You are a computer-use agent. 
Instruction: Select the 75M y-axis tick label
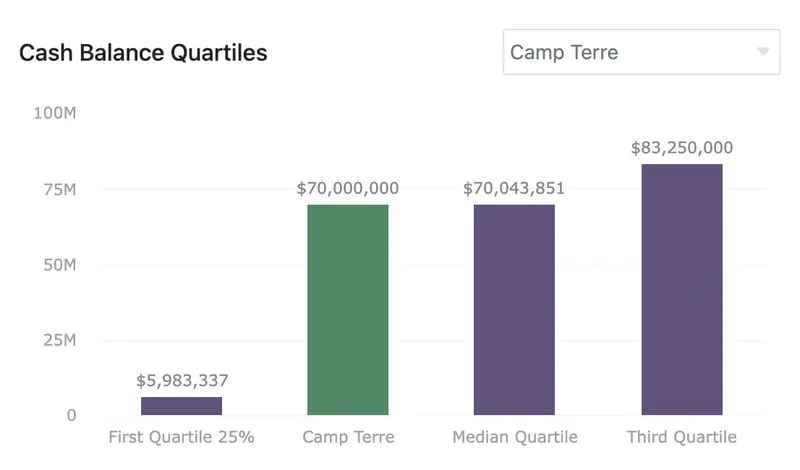(58, 190)
